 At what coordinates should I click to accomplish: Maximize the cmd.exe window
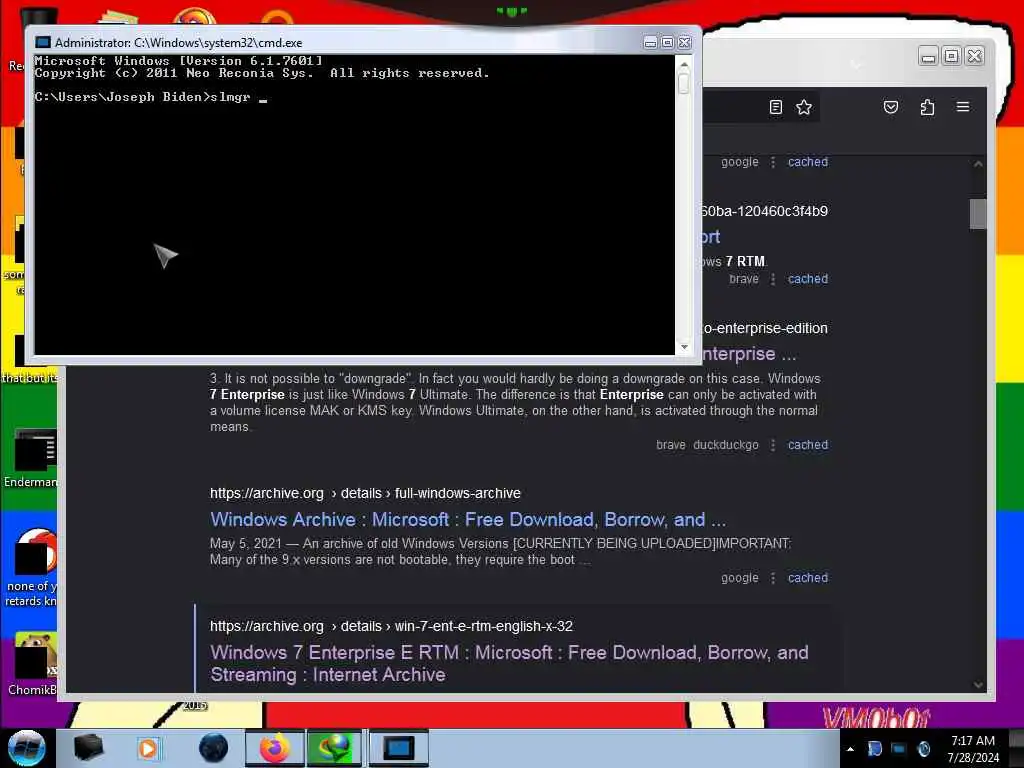tap(667, 42)
